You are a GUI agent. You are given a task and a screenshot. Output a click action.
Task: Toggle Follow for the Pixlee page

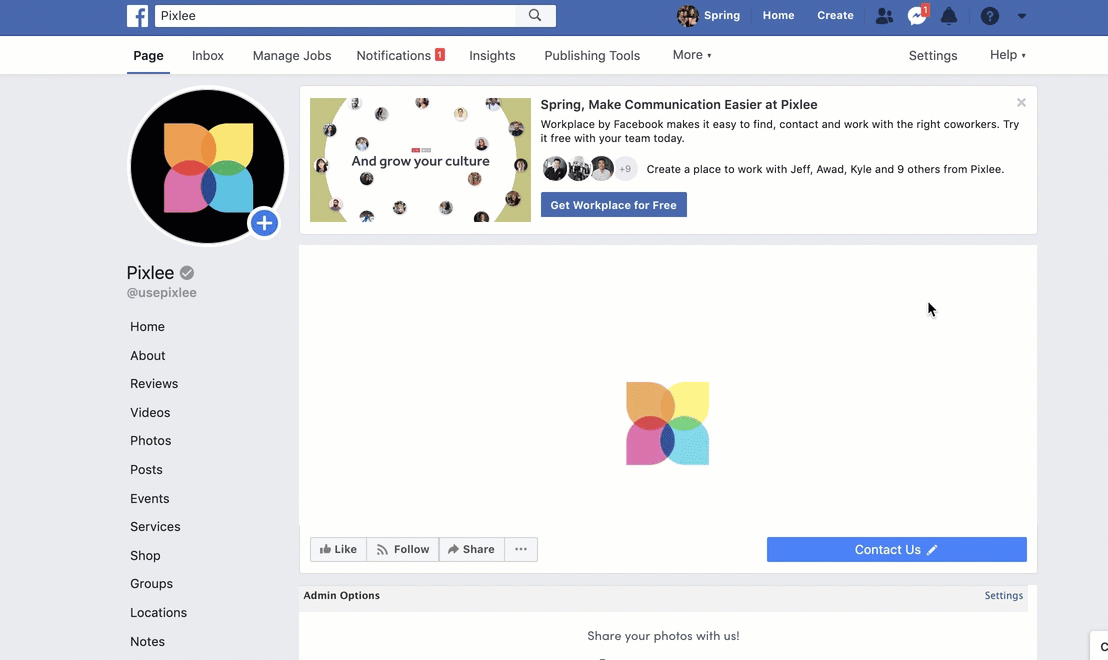click(x=403, y=549)
